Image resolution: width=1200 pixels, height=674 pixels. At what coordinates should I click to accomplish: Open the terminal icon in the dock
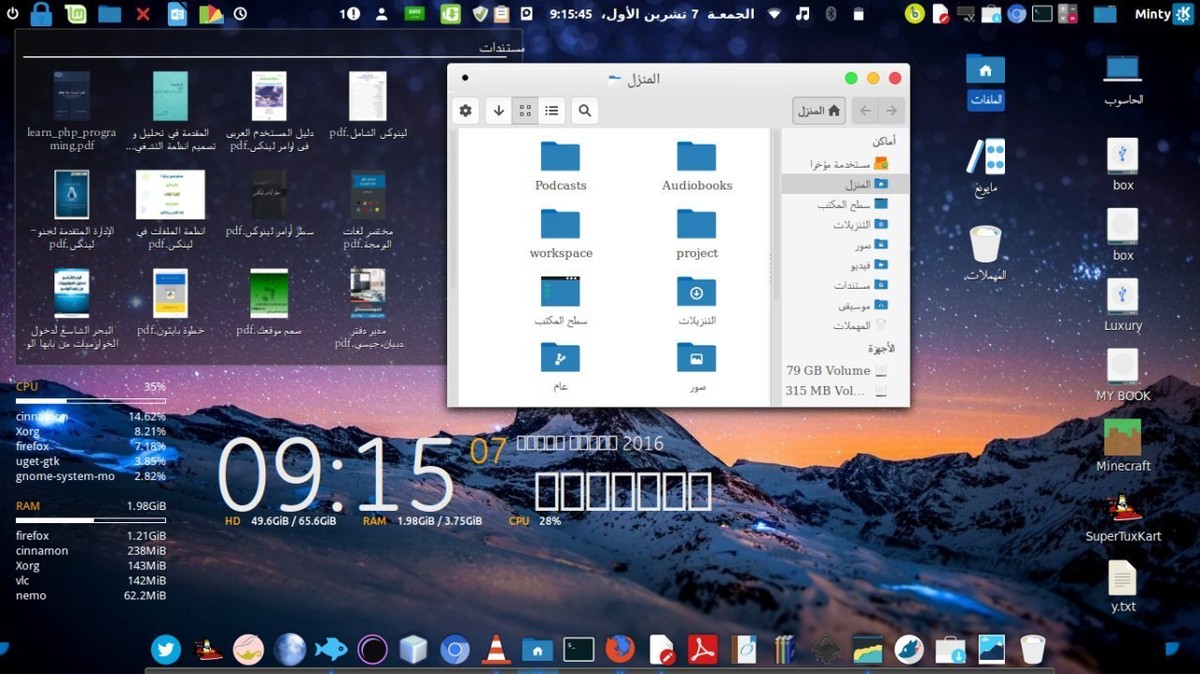[579, 650]
